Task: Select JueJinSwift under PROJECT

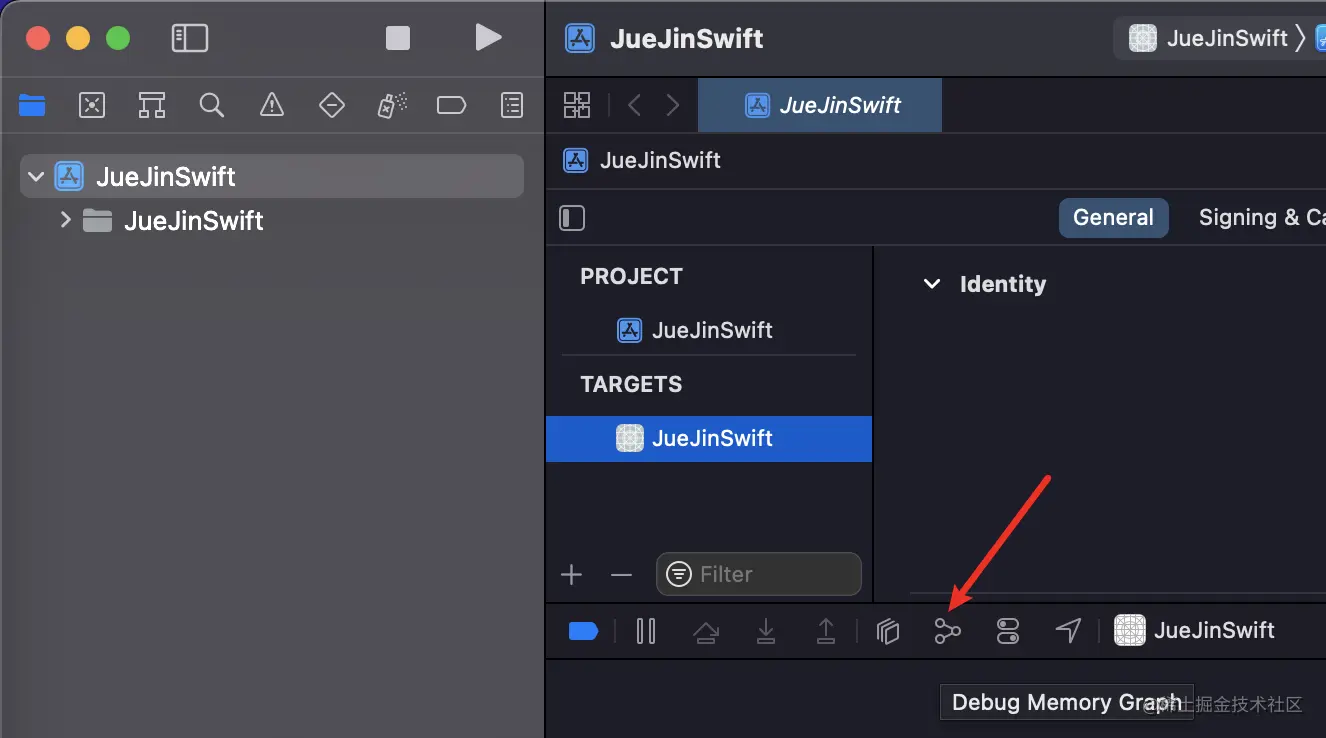Action: coord(695,330)
